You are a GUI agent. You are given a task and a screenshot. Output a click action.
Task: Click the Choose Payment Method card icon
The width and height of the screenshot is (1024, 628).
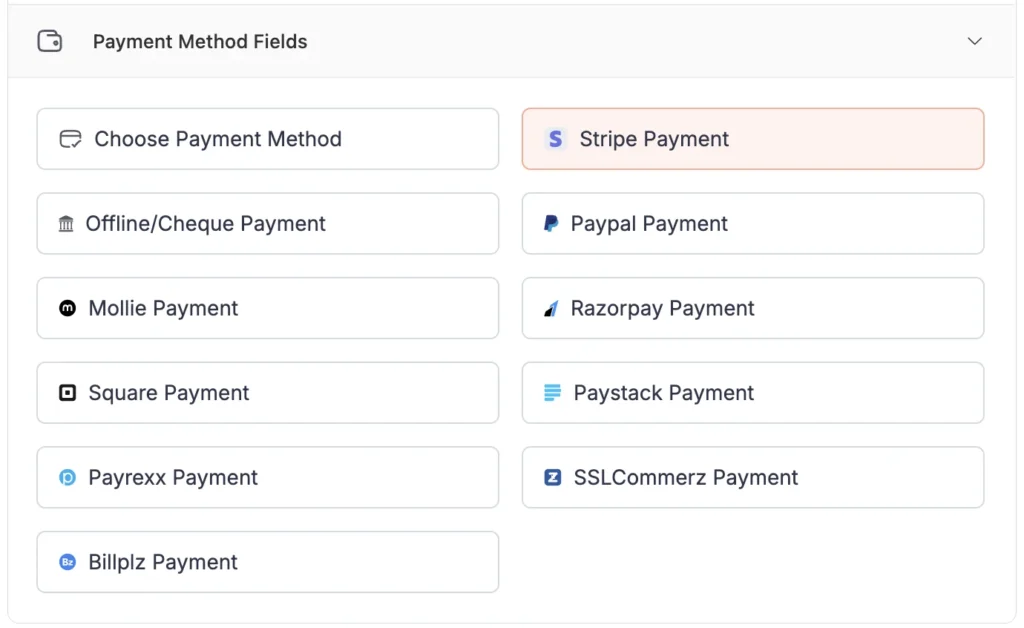point(71,139)
